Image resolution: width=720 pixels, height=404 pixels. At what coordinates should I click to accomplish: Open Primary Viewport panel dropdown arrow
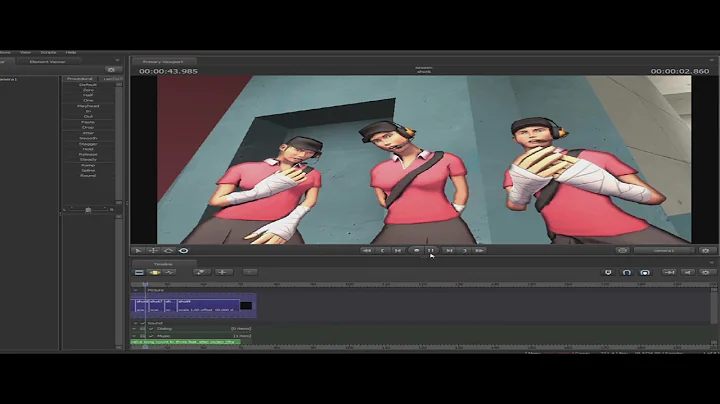click(x=712, y=60)
